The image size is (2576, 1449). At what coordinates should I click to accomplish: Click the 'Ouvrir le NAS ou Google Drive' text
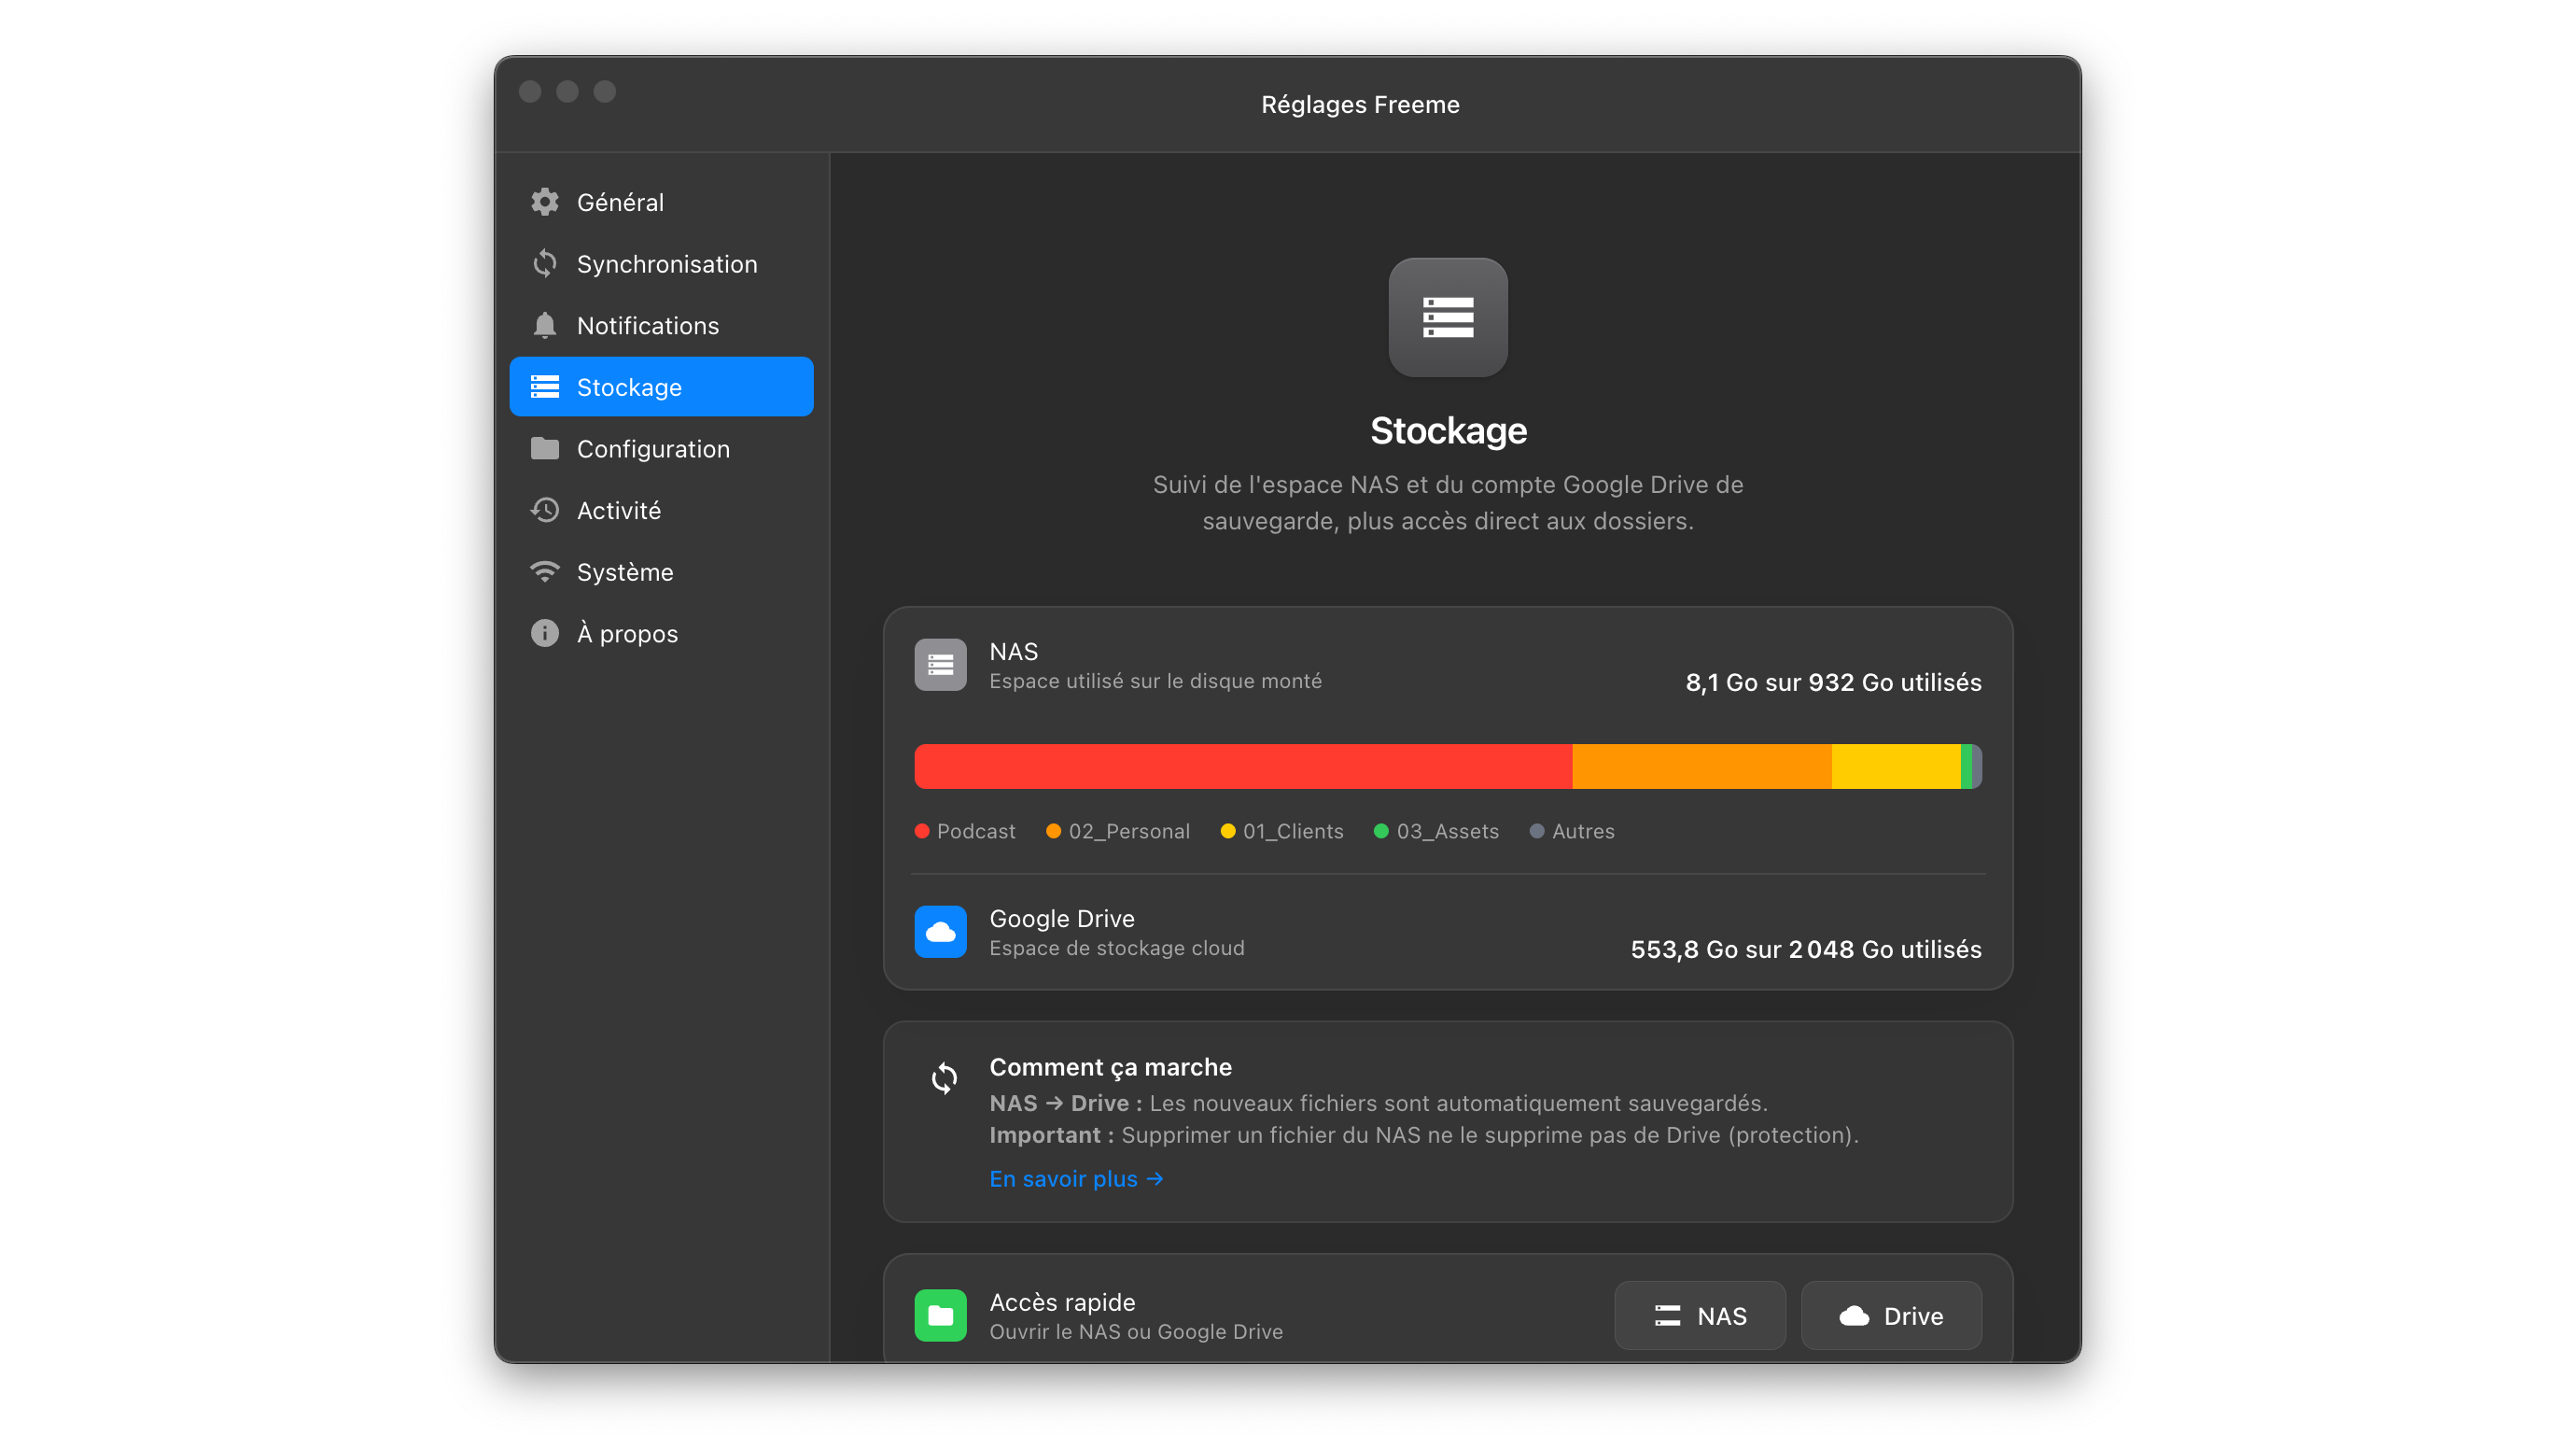tap(1136, 1332)
